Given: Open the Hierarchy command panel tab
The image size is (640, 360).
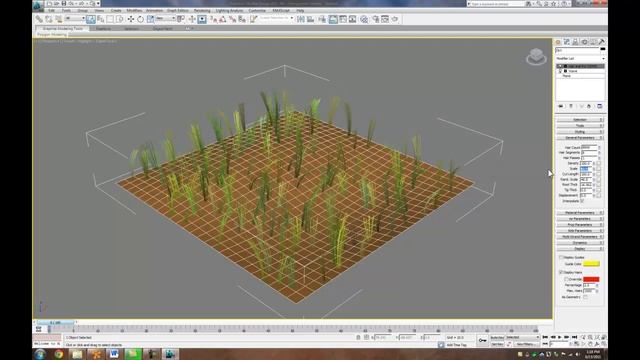Looking at the screenshot, I should pos(576,42).
